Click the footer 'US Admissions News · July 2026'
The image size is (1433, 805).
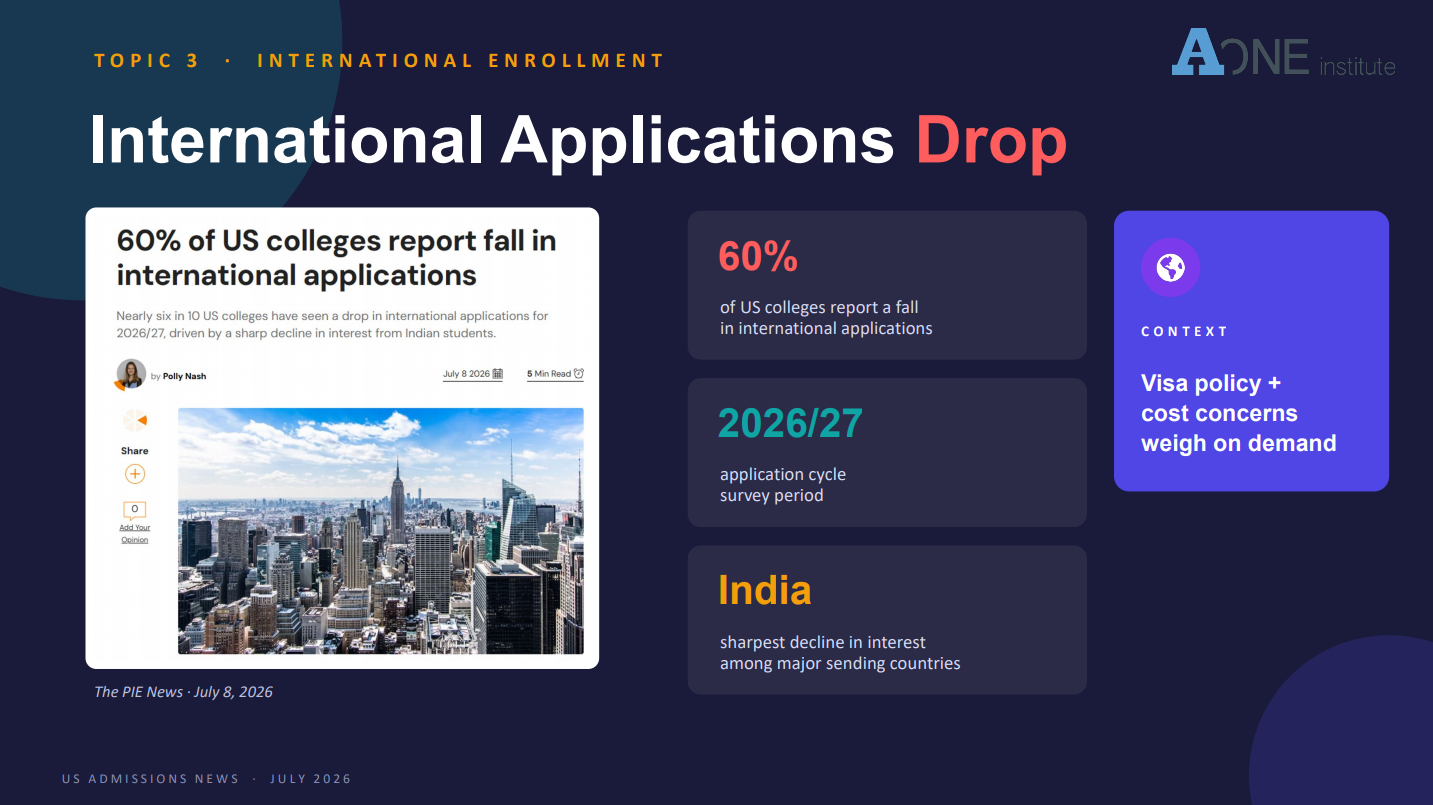tap(207, 779)
